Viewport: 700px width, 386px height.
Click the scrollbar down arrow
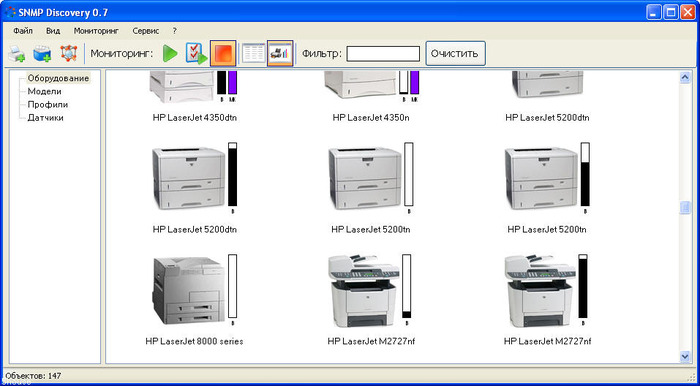(685, 356)
